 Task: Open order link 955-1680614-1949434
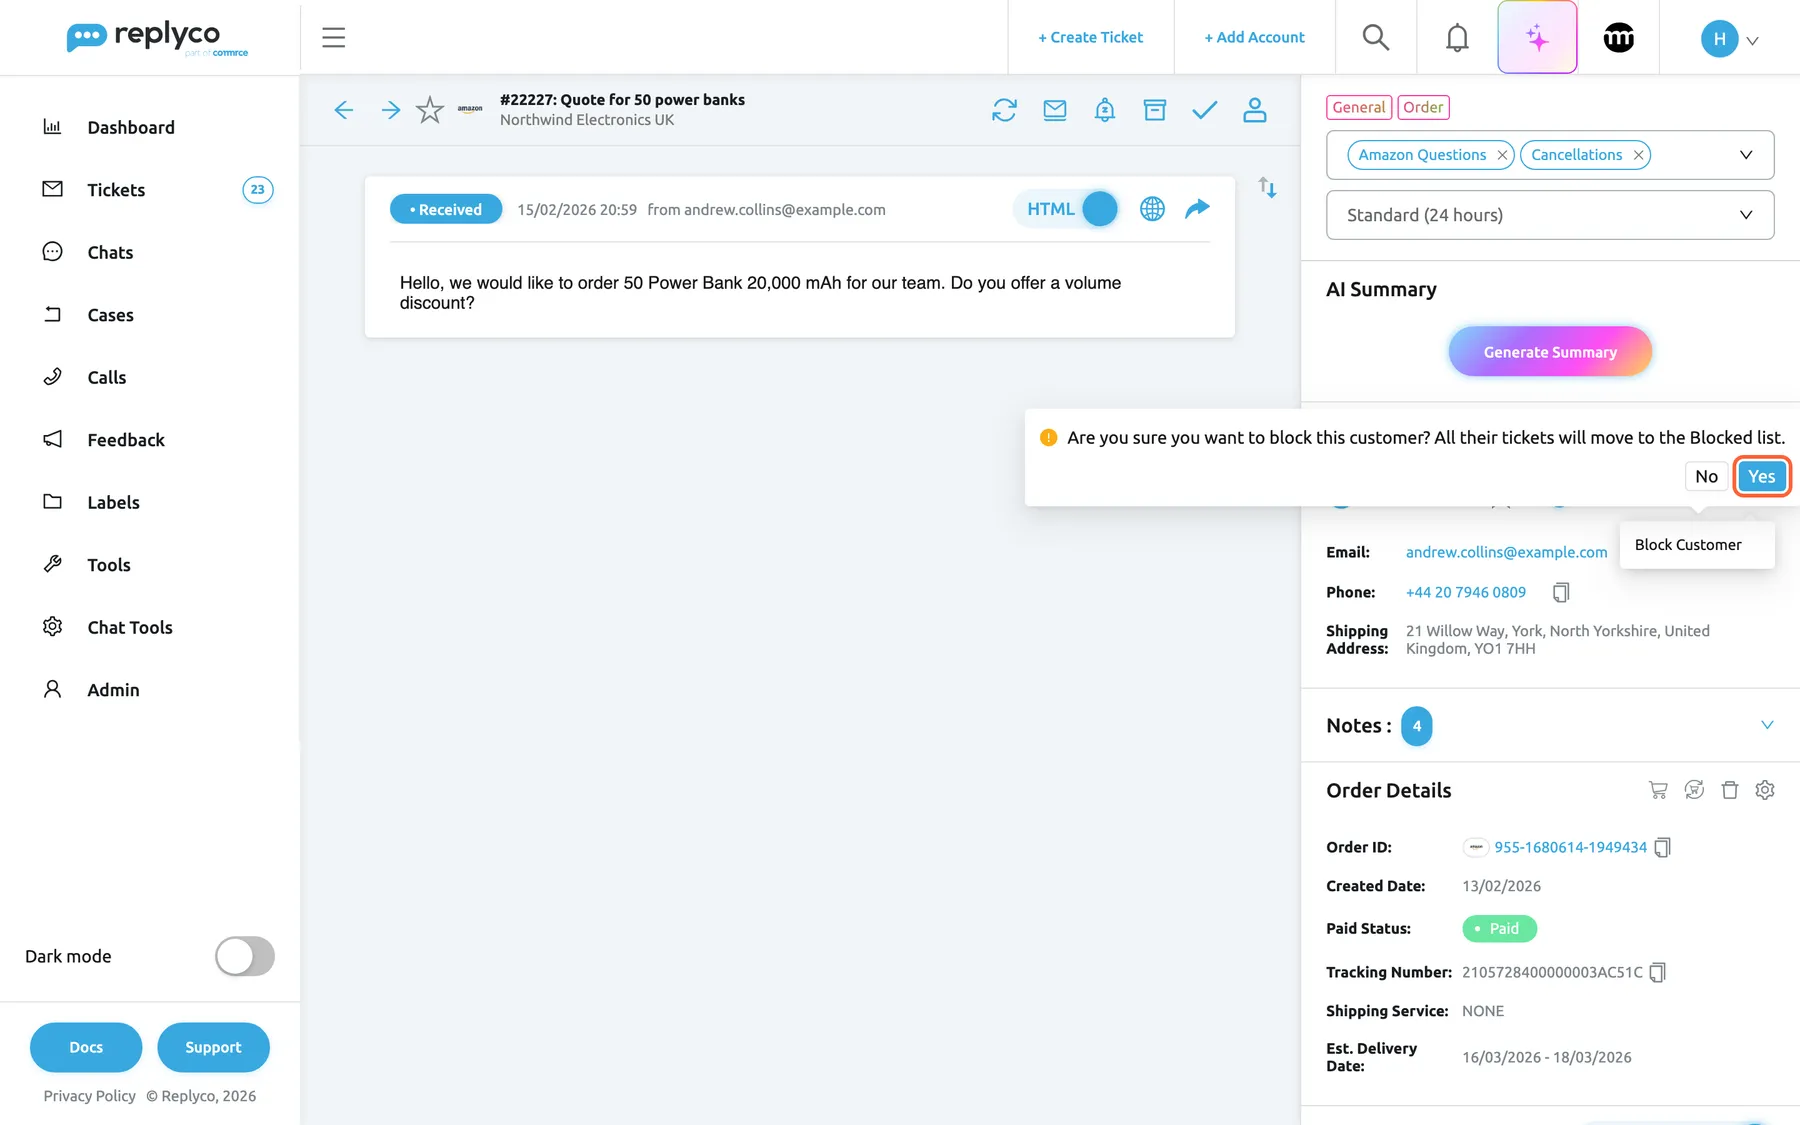click(1570, 847)
